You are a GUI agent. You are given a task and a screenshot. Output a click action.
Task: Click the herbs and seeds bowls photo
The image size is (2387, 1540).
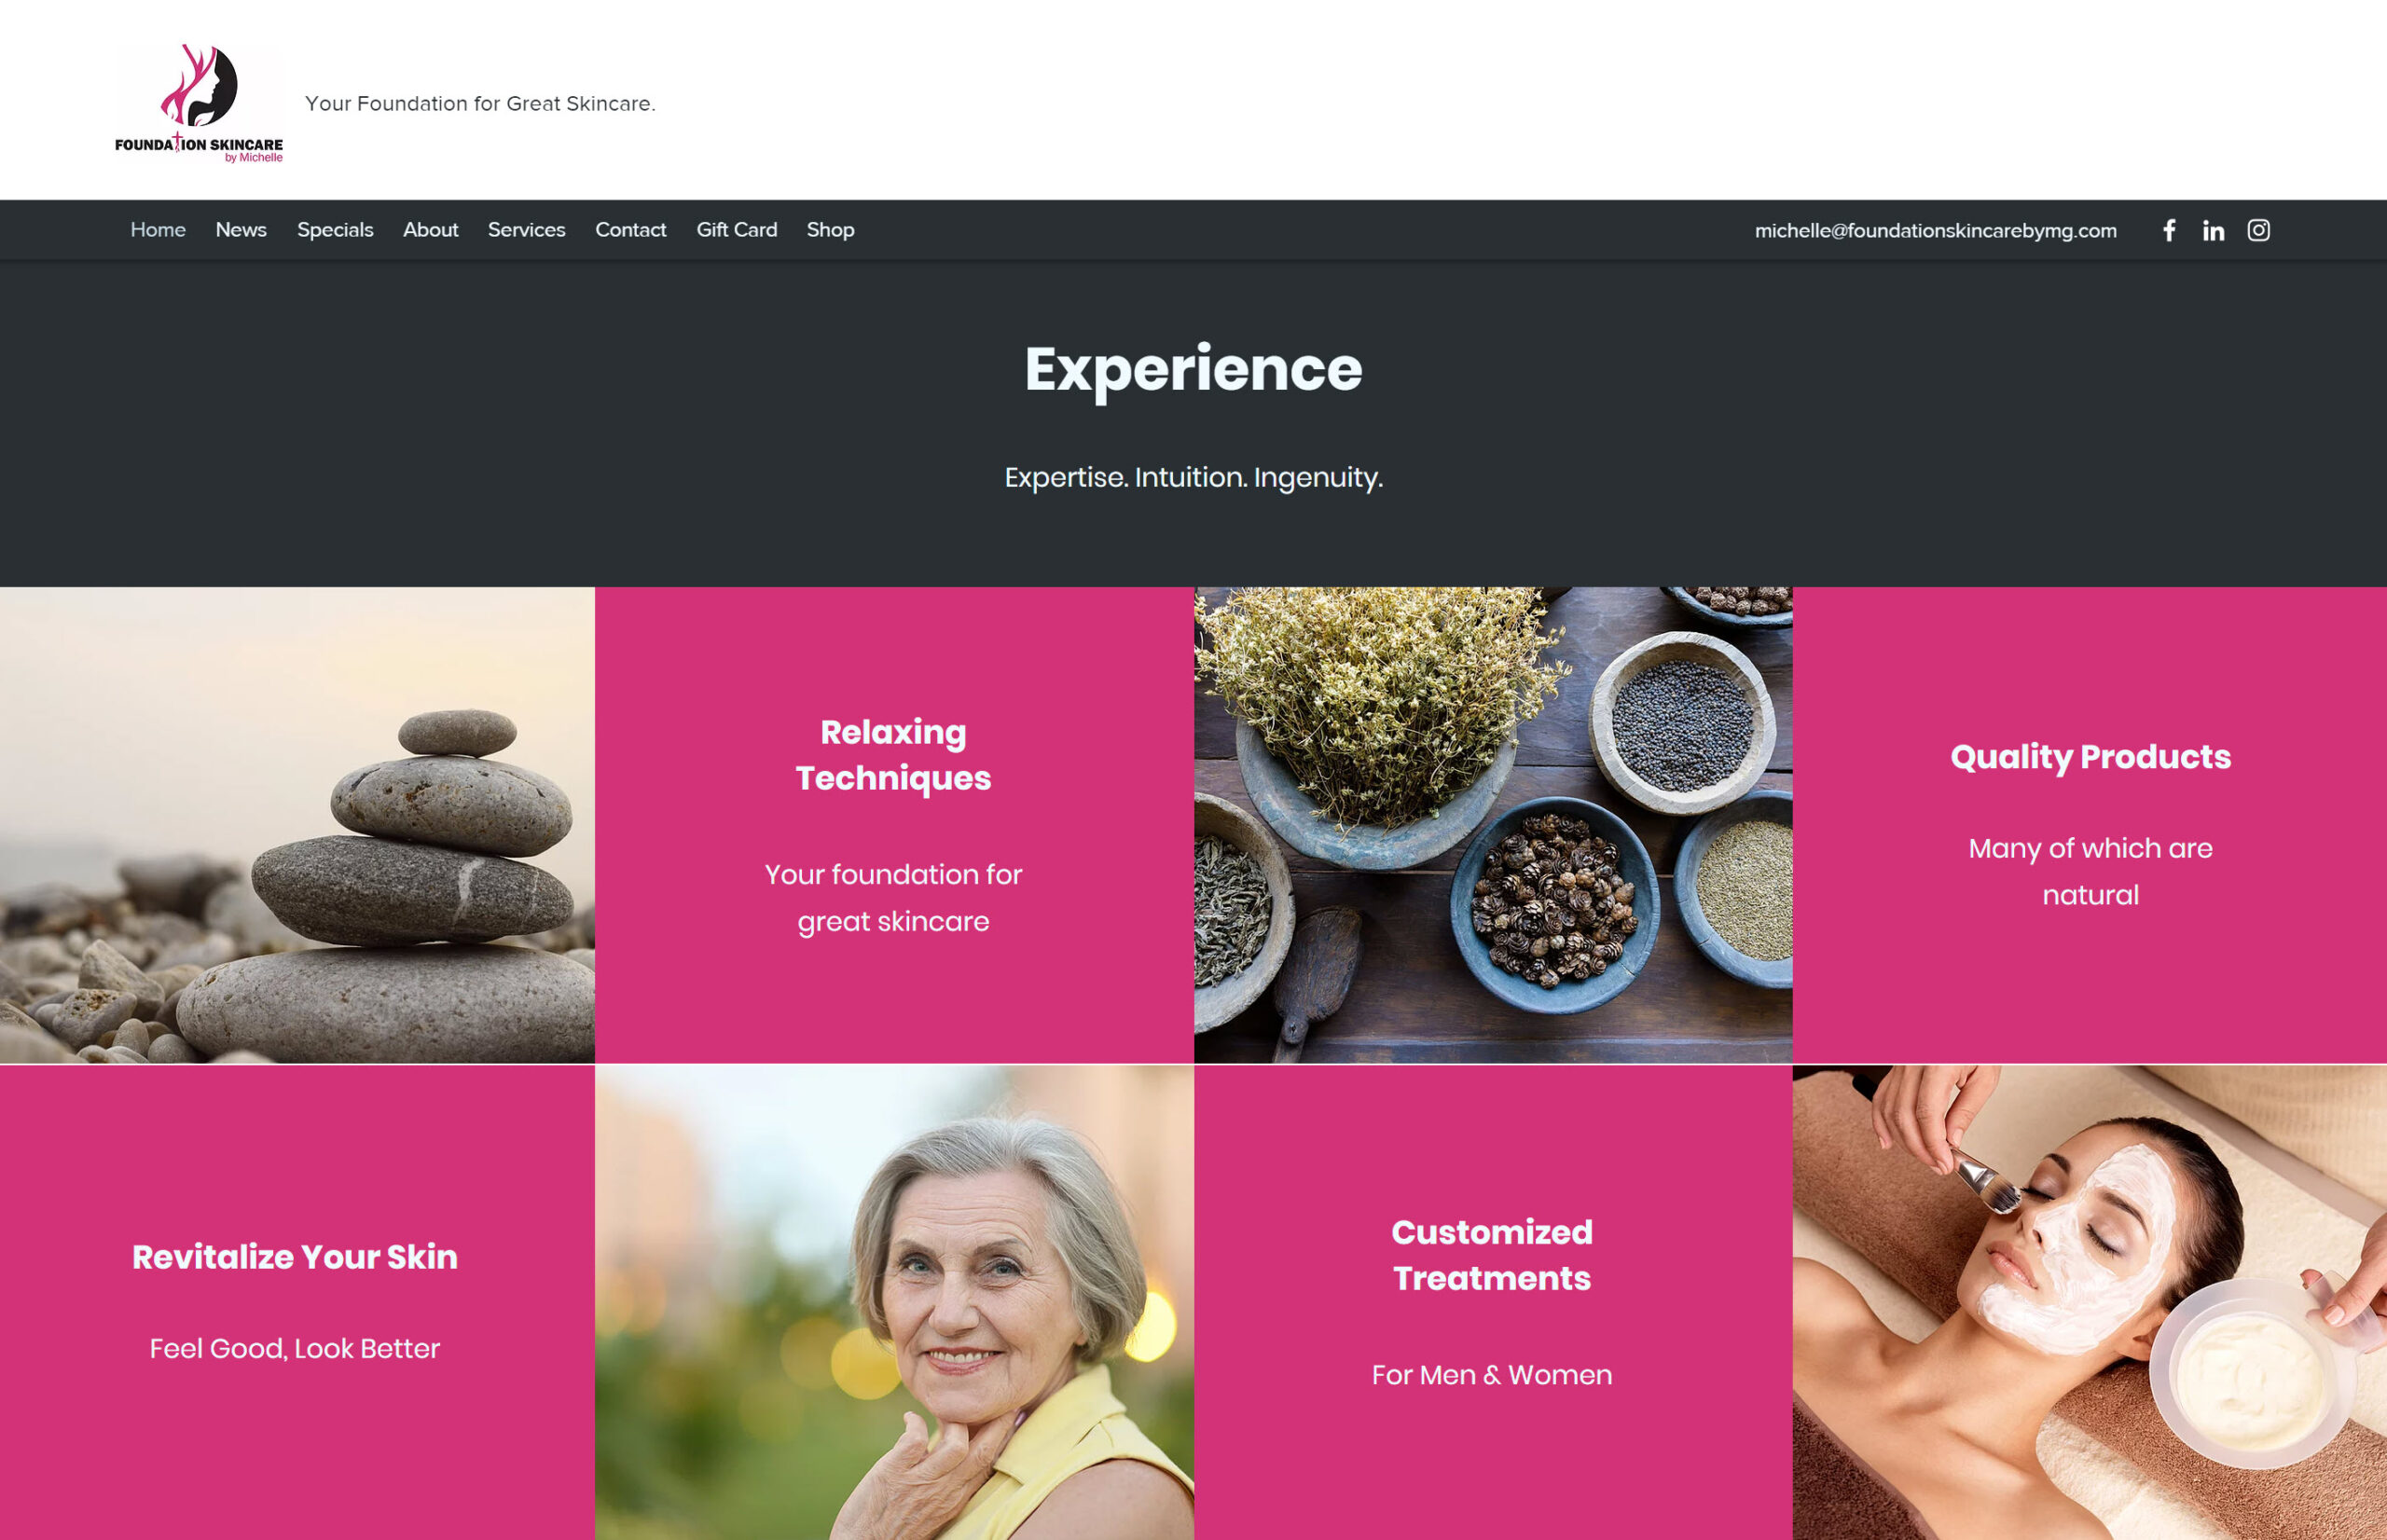pyautogui.click(x=1493, y=825)
